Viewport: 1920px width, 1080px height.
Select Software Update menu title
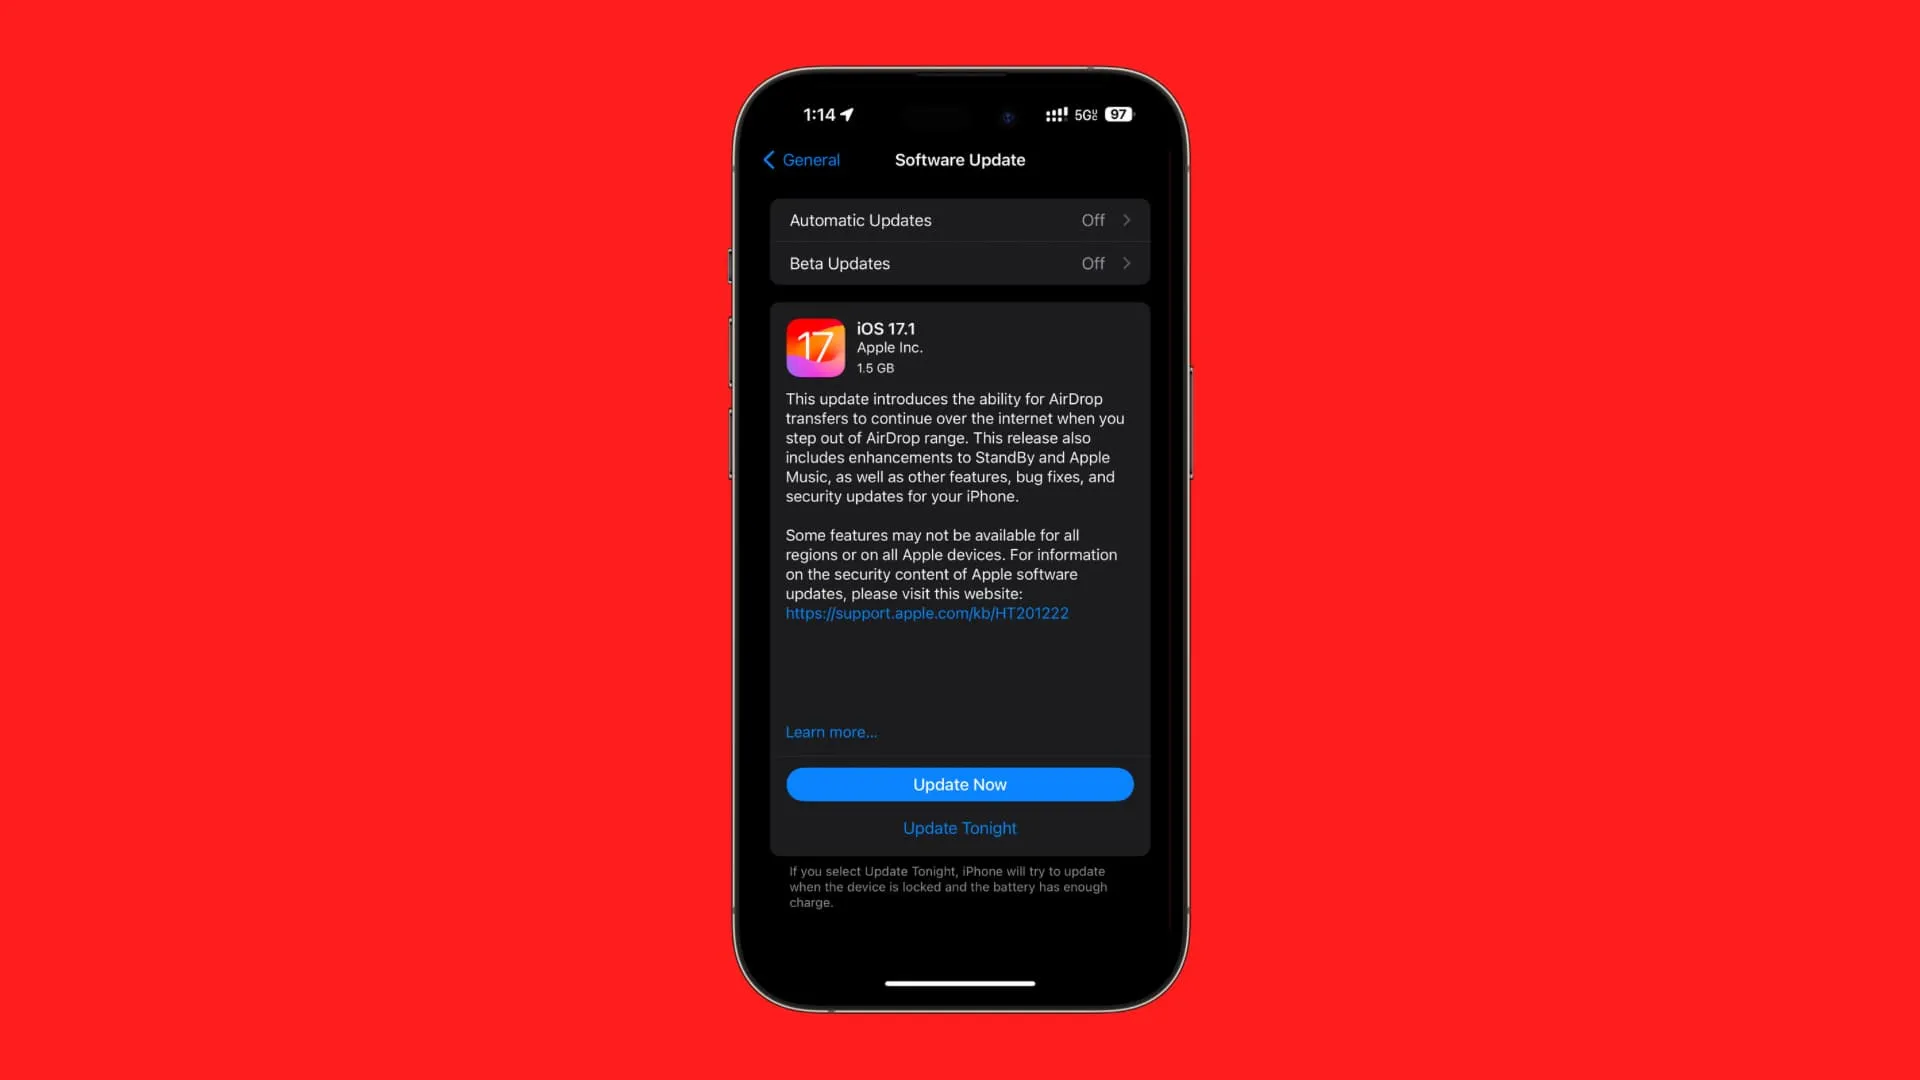960,160
